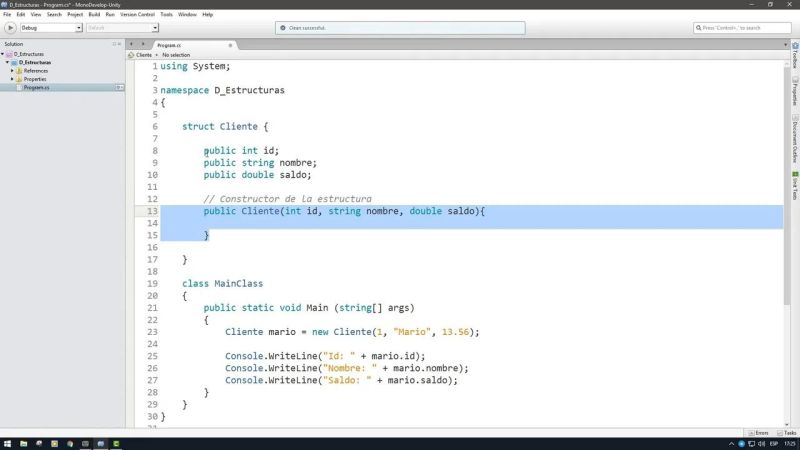Open the No selection member dropdown

tap(176, 55)
